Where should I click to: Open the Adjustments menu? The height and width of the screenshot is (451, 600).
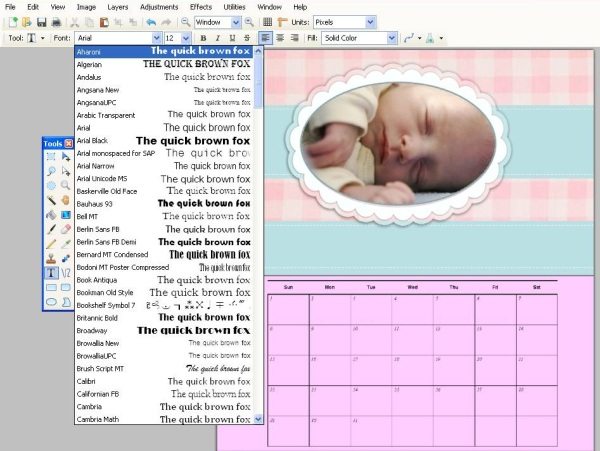158,6
